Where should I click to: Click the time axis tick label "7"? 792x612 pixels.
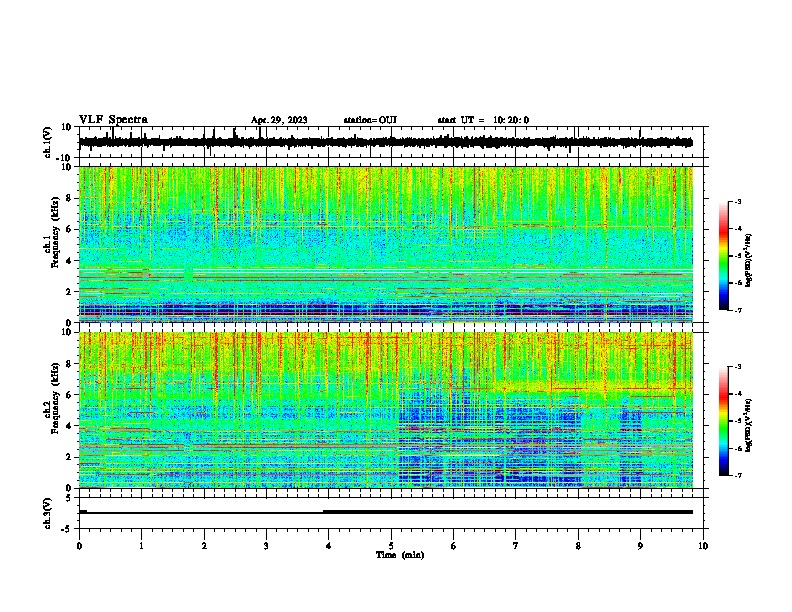point(516,546)
